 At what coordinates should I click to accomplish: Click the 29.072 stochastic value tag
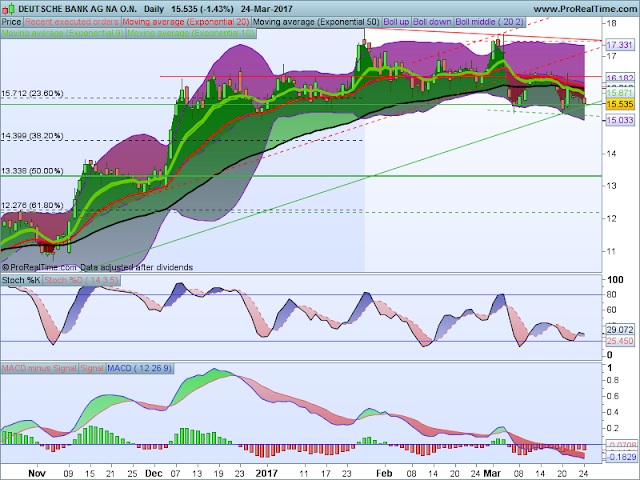(620, 330)
